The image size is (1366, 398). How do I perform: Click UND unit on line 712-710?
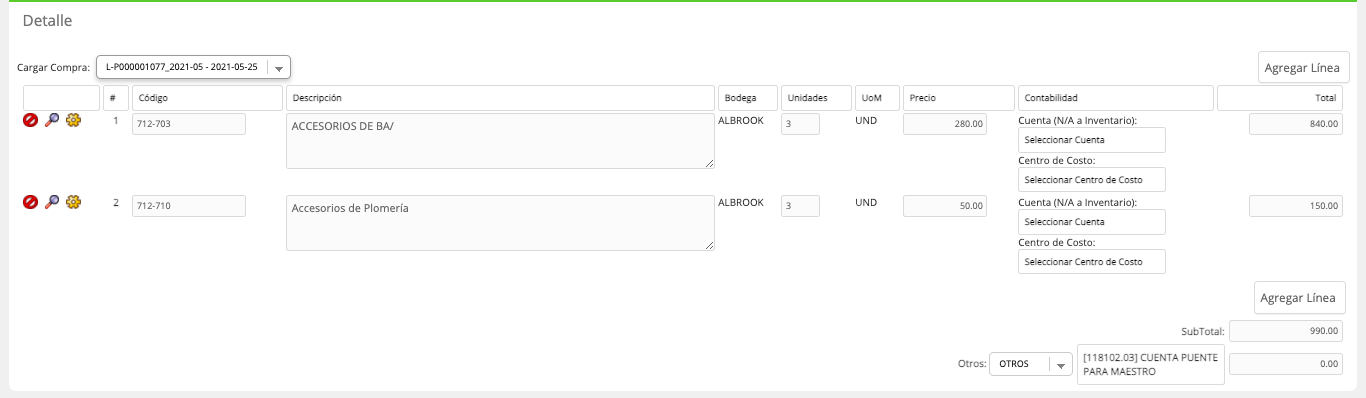pos(866,202)
